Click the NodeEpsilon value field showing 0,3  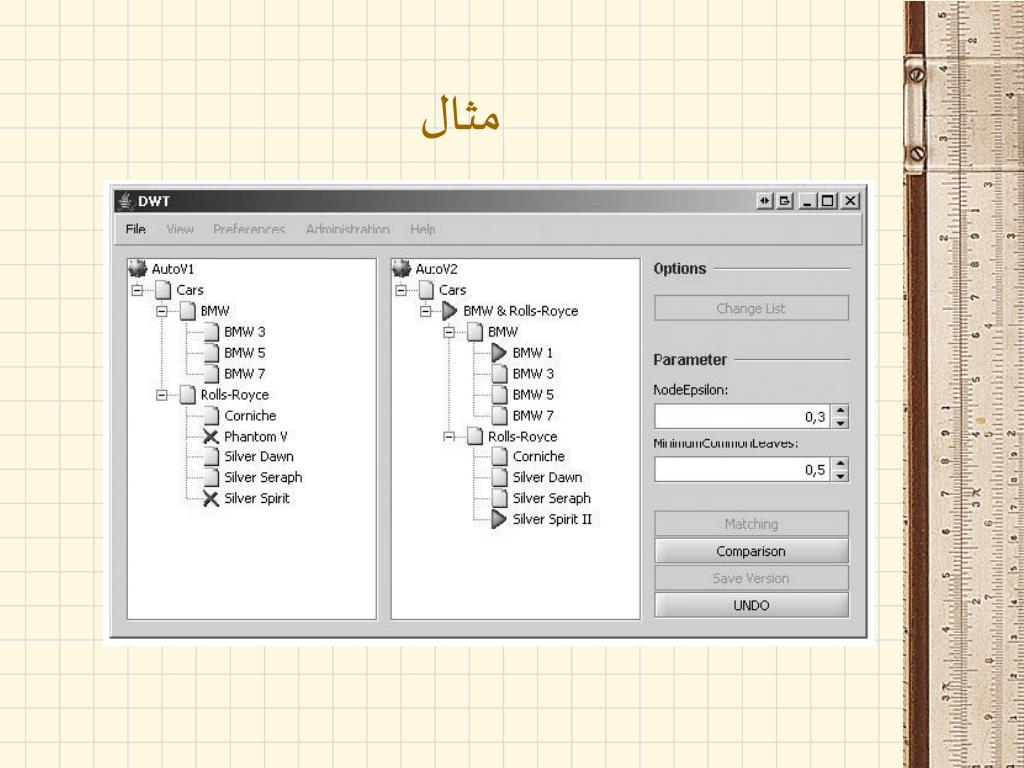[x=743, y=417]
